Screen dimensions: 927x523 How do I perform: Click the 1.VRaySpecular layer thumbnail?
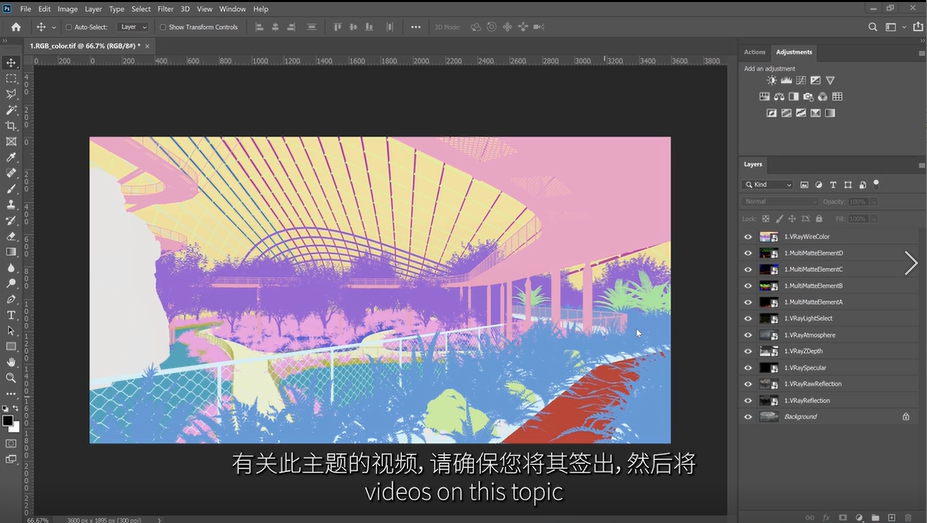tap(769, 368)
